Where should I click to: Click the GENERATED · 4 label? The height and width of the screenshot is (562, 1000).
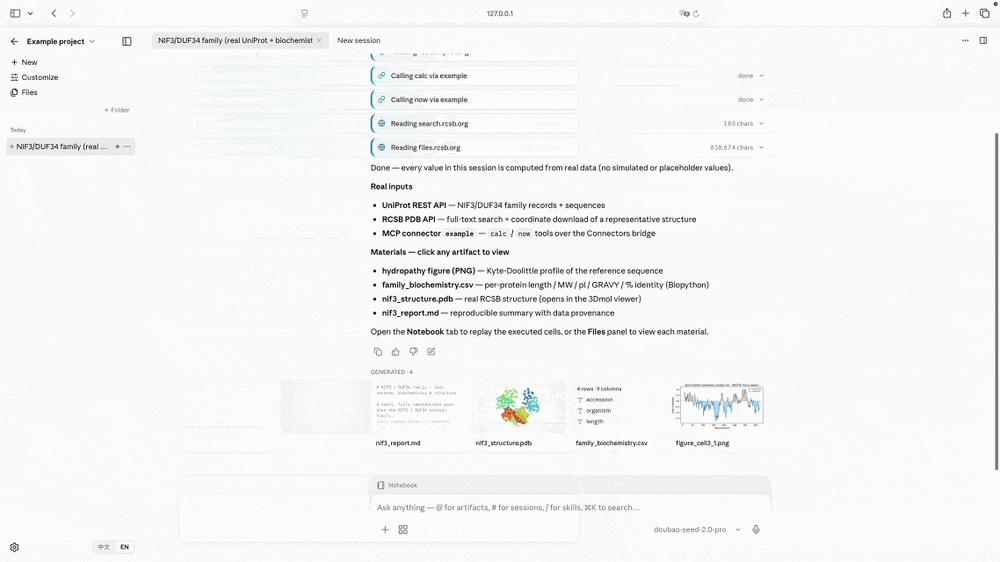392,372
